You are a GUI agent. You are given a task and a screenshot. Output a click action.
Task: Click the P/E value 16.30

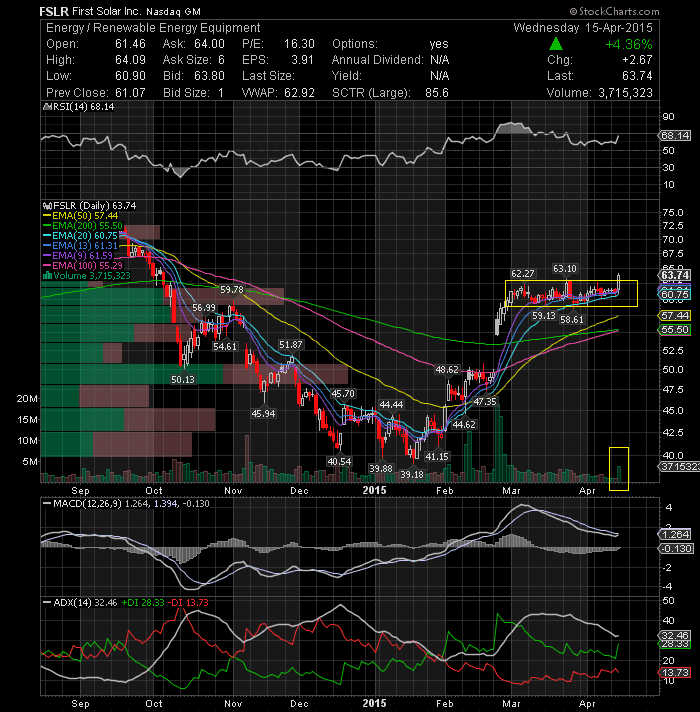coord(299,44)
